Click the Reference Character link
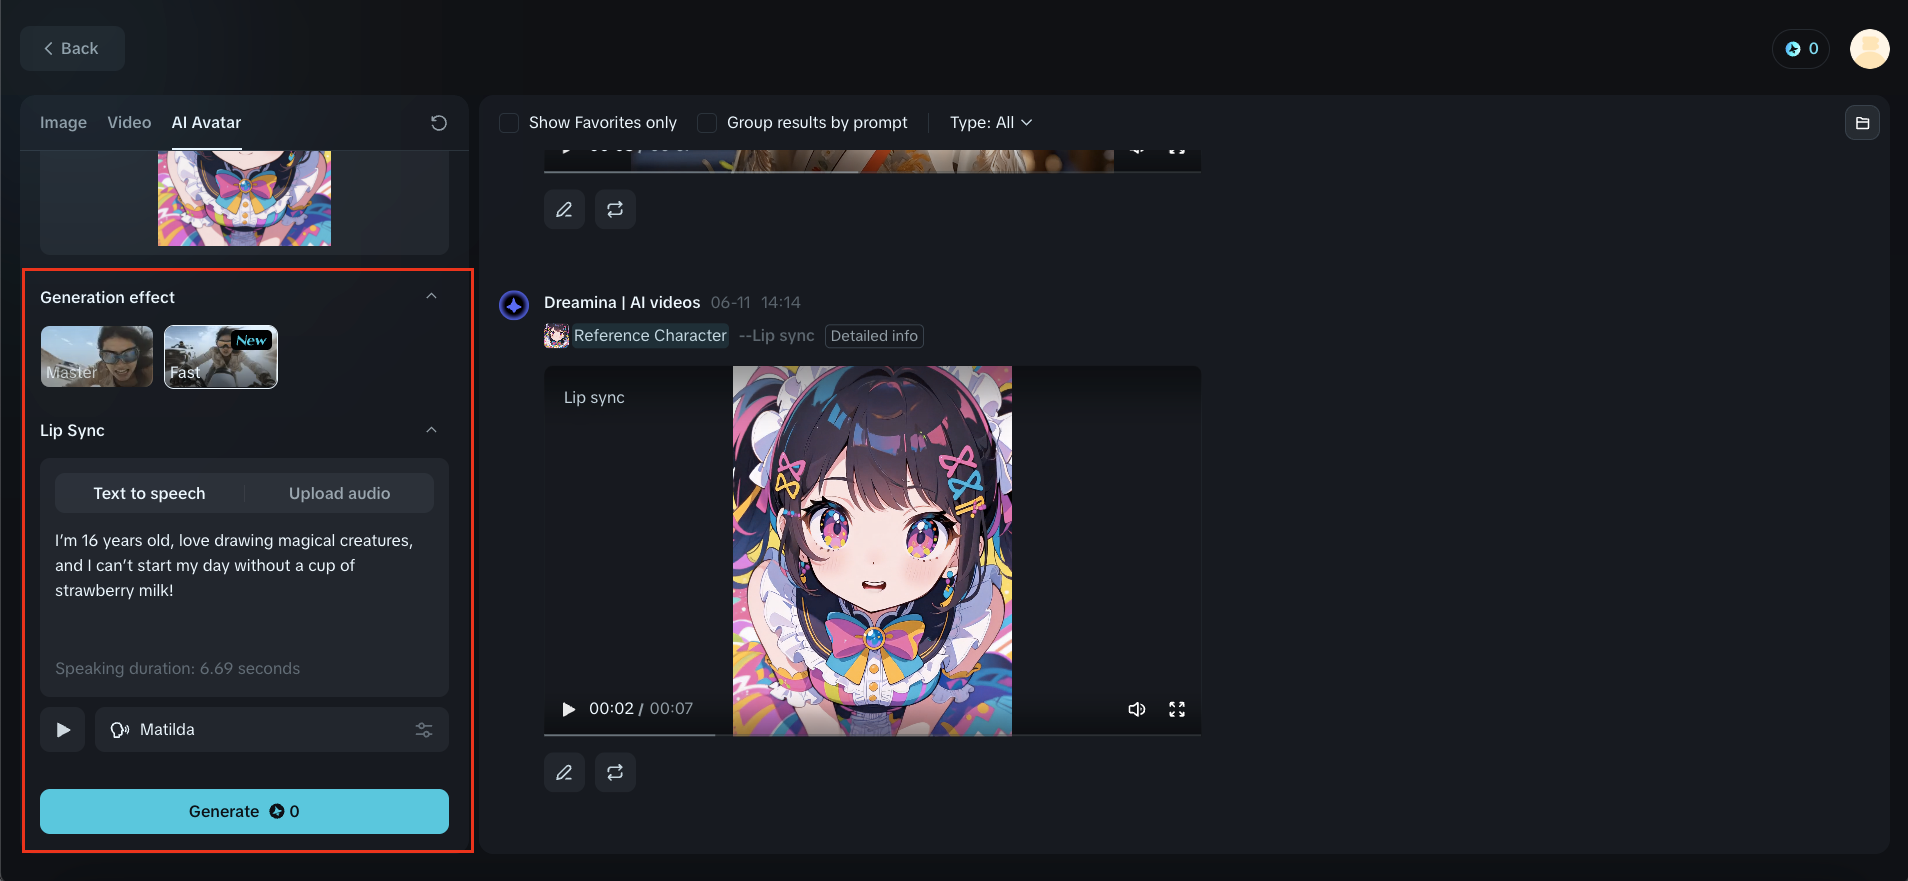The image size is (1908, 881). pos(650,336)
